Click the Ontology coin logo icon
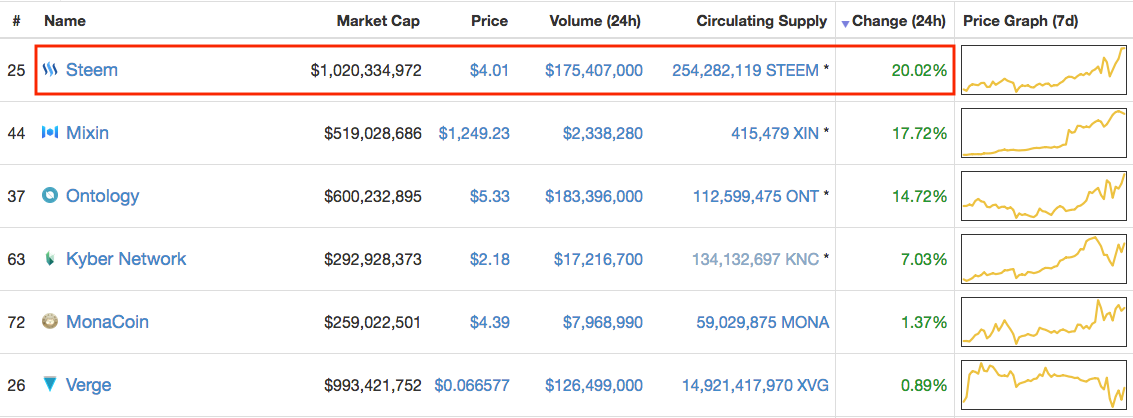This screenshot has height=418, width=1133. pyautogui.click(x=50, y=195)
